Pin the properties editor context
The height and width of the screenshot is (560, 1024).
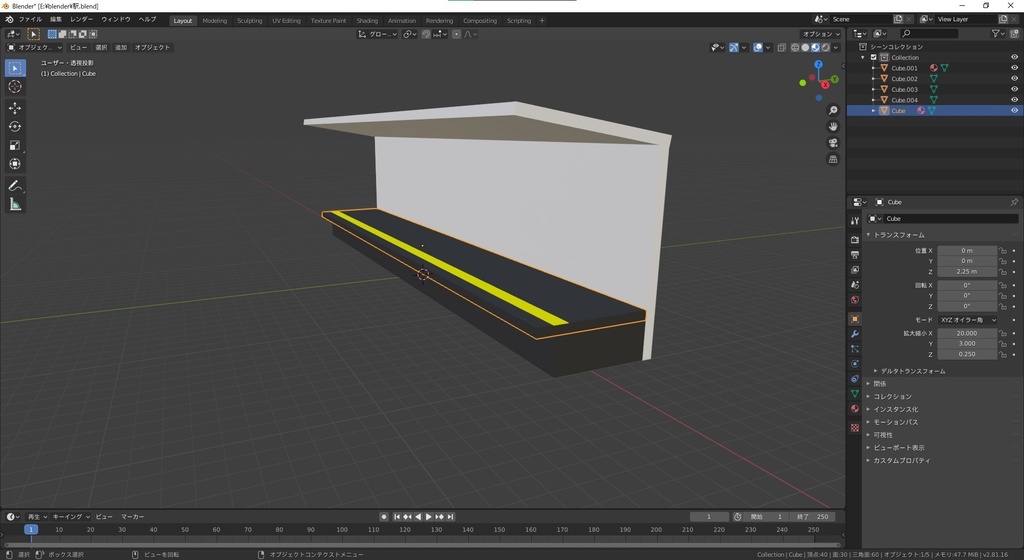pyautogui.click(x=1014, y=202)
